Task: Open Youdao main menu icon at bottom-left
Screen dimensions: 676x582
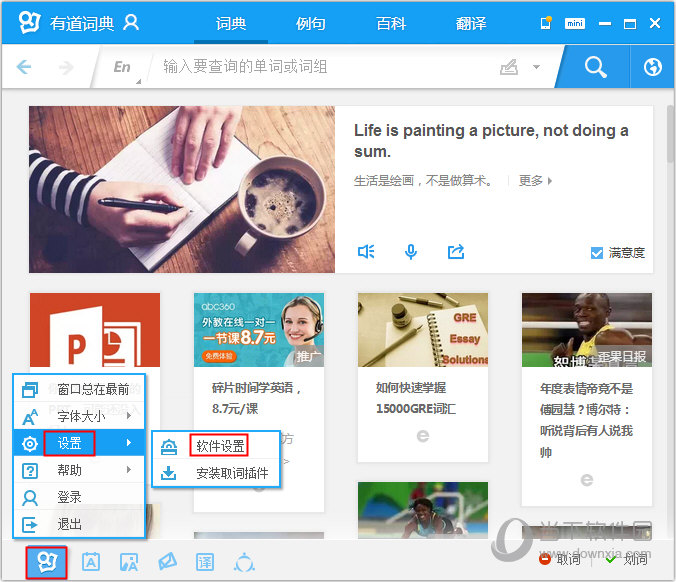Action: [46, 562]
